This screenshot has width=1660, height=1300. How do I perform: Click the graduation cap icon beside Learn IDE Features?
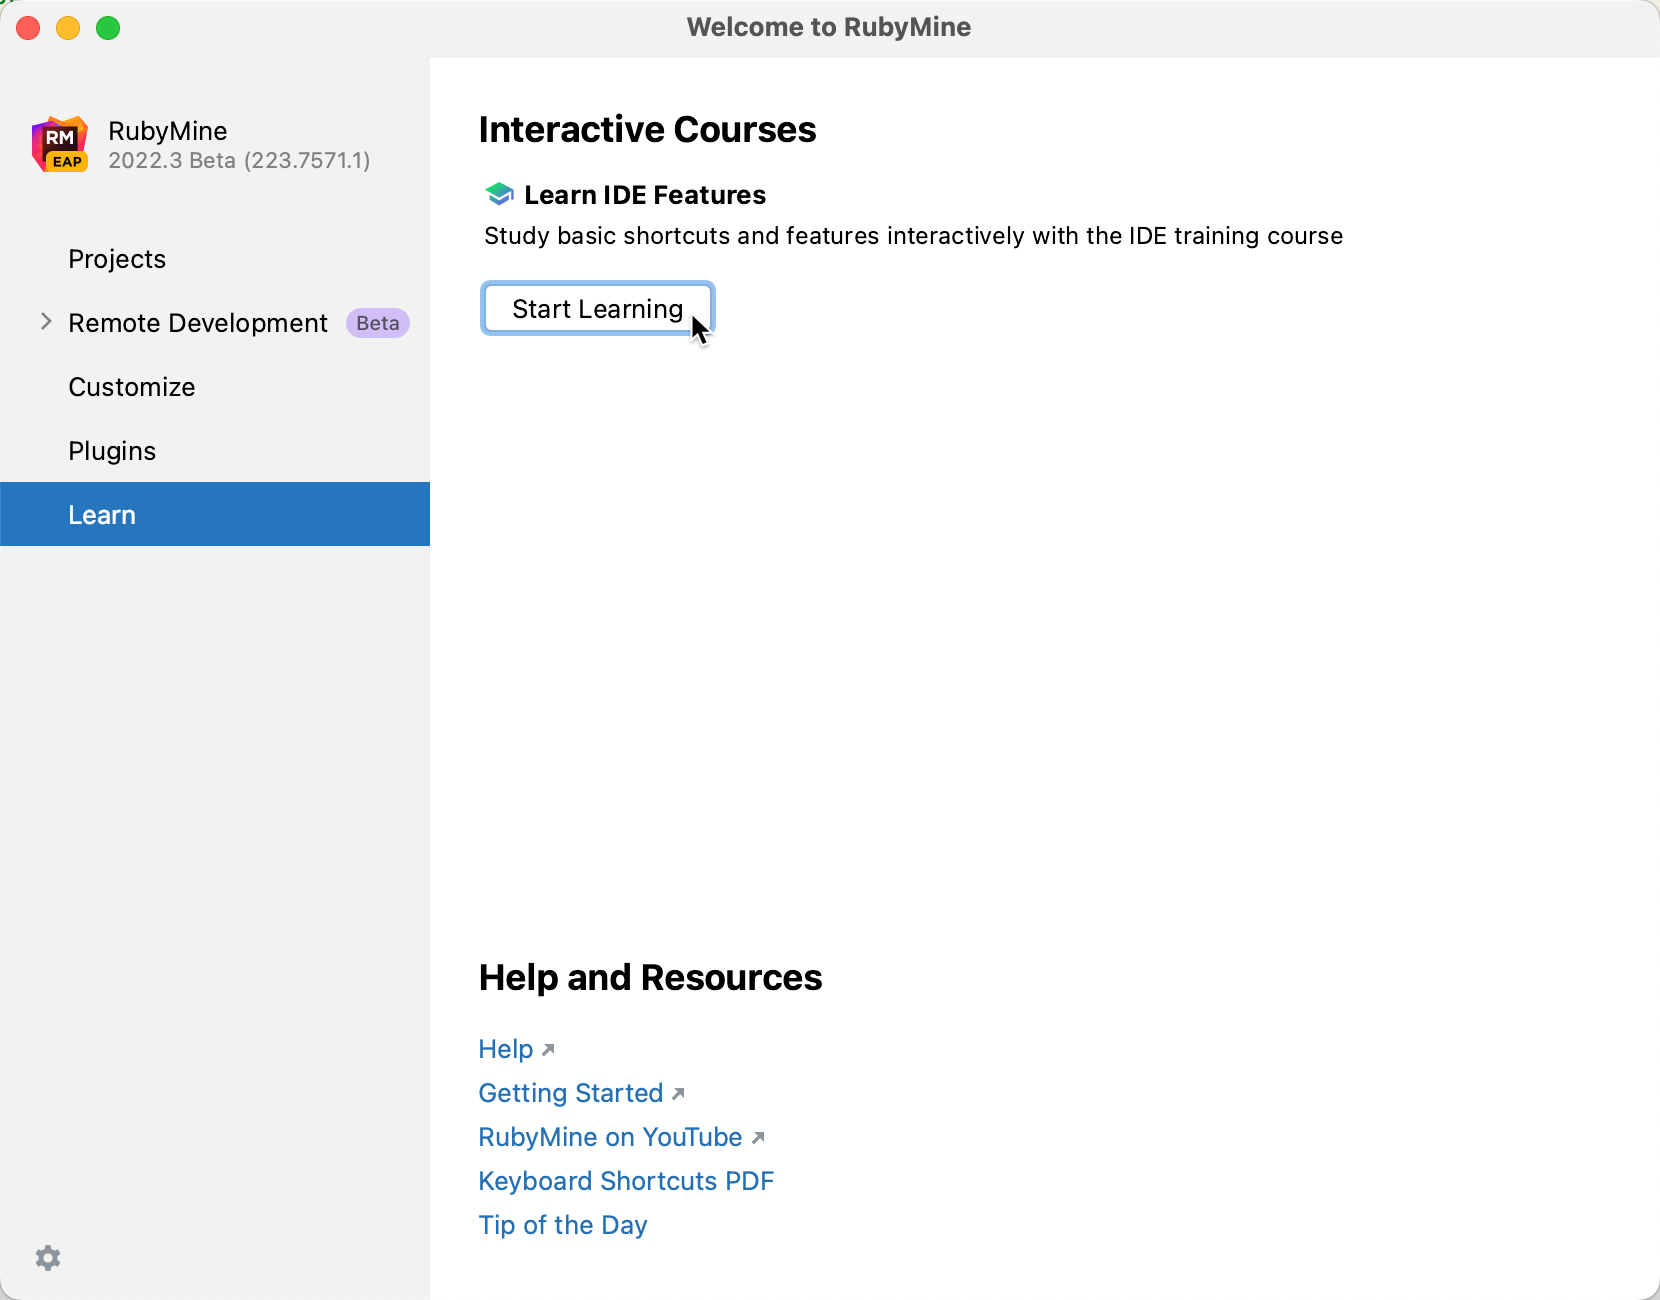click(498, 194)
